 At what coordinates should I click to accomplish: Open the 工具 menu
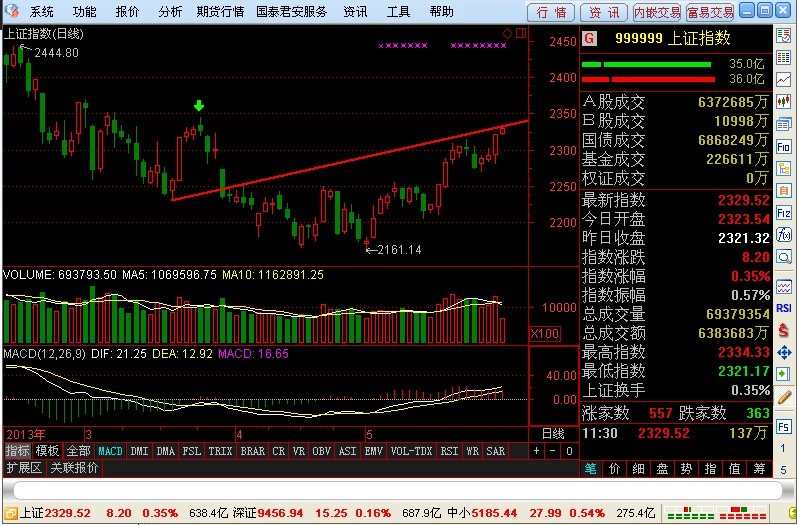[398, 12]
